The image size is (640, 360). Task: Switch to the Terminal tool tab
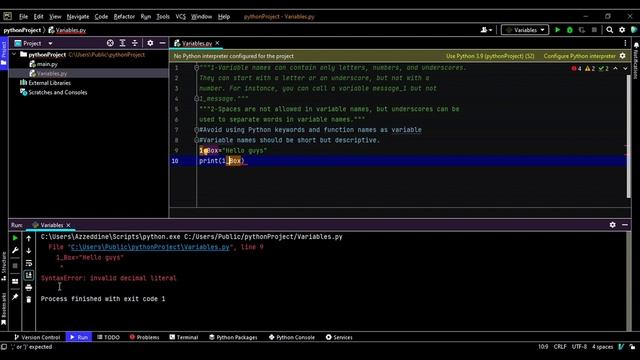(184, 337)
